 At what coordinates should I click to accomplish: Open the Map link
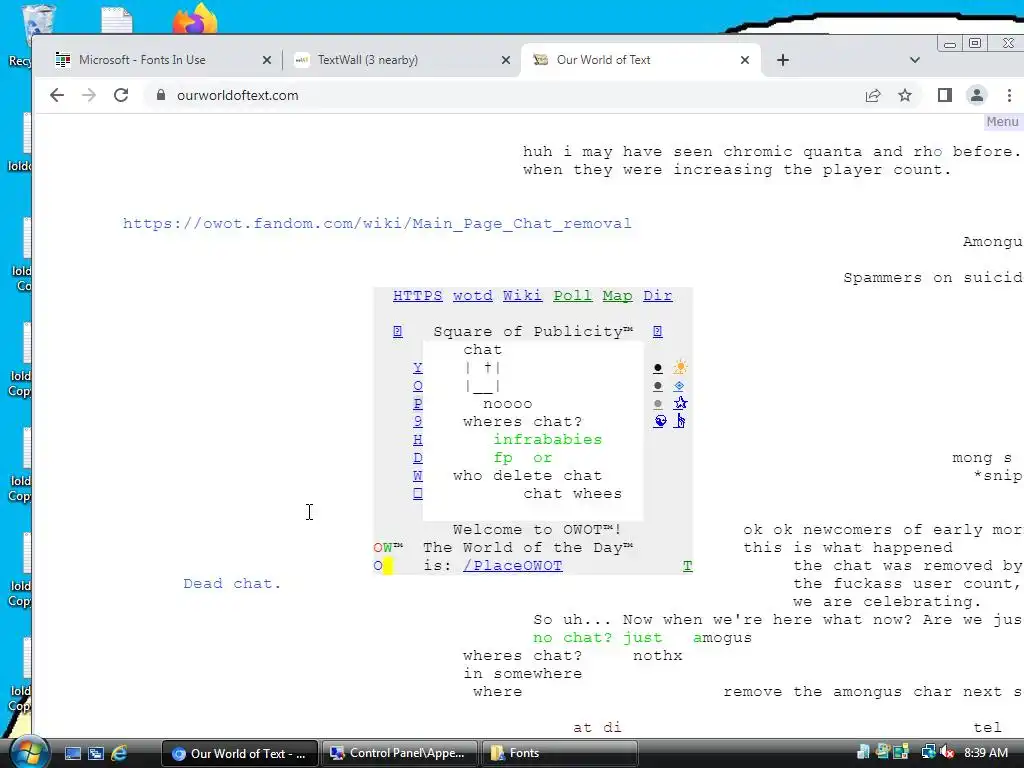(618, 296)
